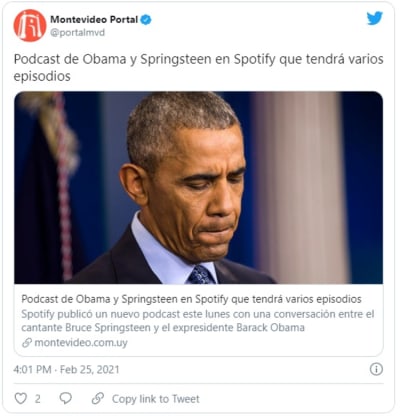Click the Twitter bird logo

[x=375, y=18]
